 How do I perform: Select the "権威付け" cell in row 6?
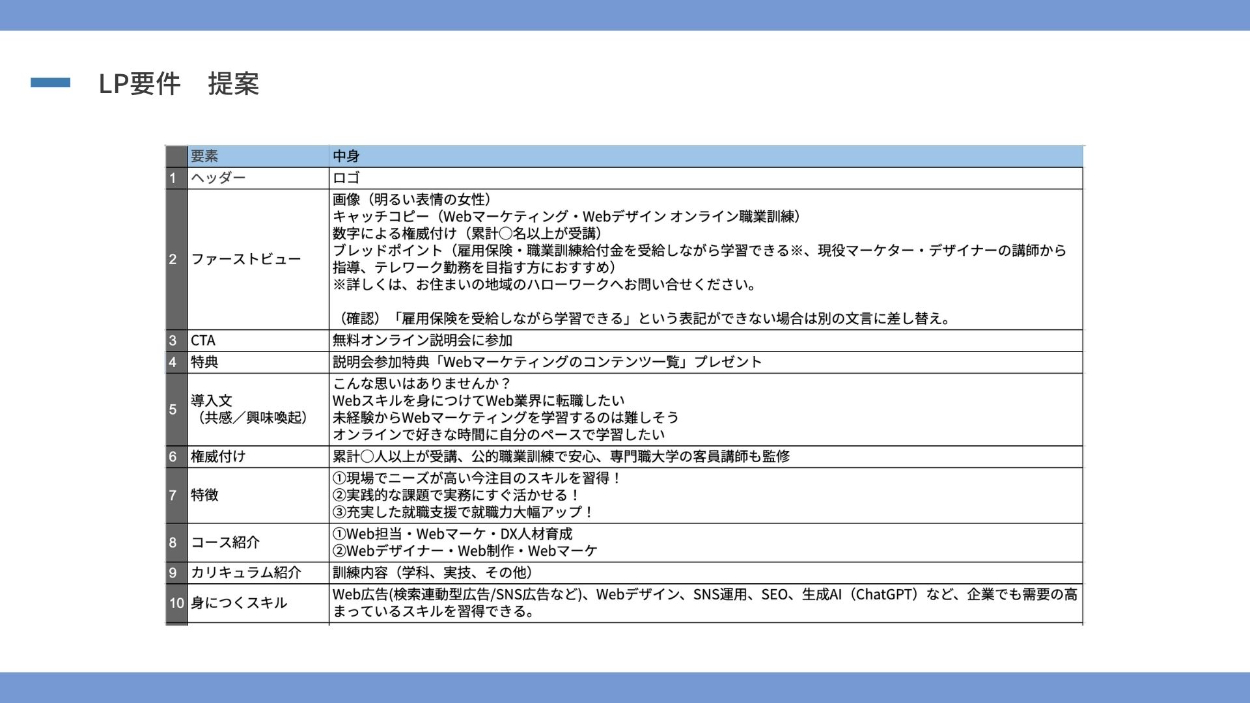(257, 456)
